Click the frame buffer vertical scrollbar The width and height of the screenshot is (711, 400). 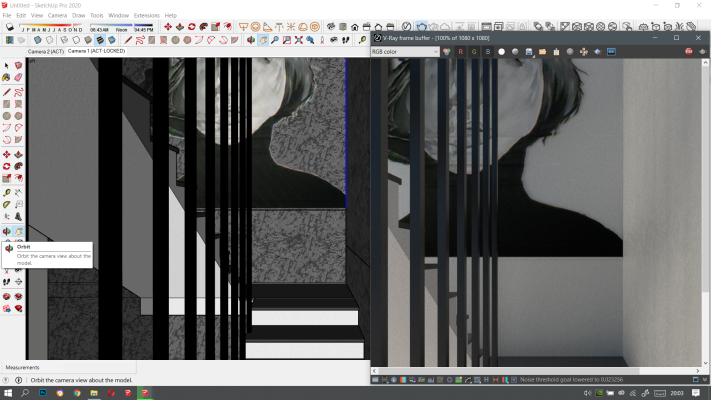(705, 213)
